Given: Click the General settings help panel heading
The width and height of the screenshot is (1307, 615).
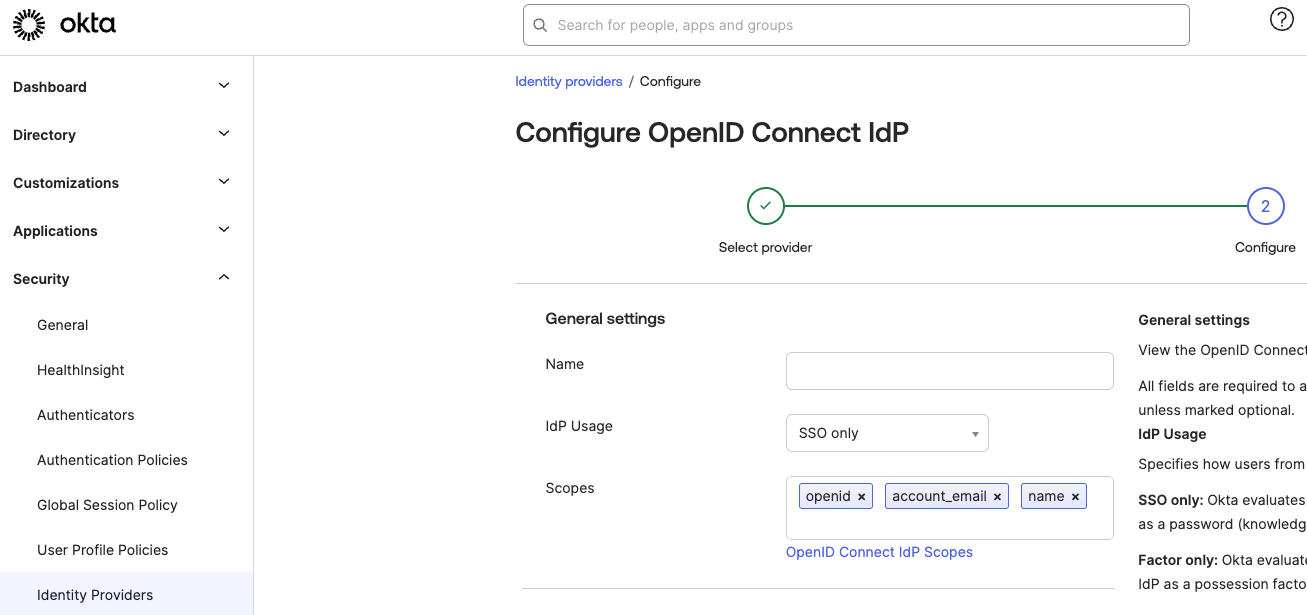Looking at the screenshot, I should (1194, 320).
